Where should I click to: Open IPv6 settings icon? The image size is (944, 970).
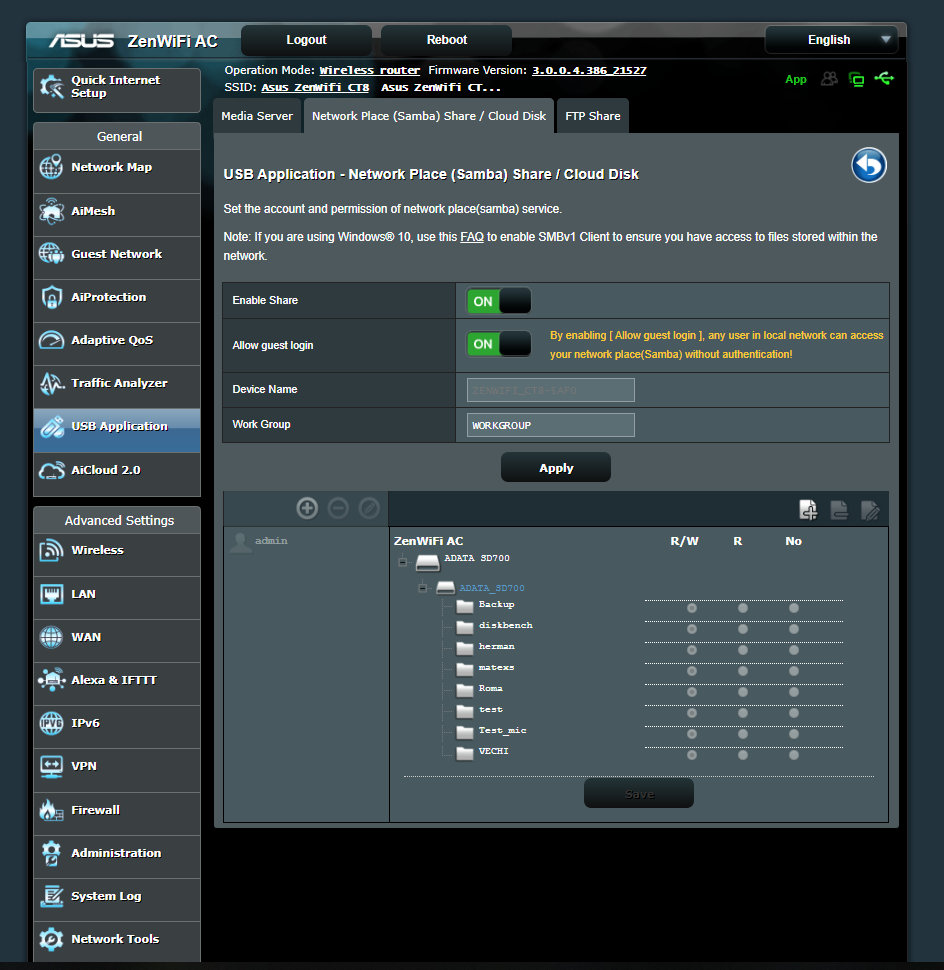point(51,723)
